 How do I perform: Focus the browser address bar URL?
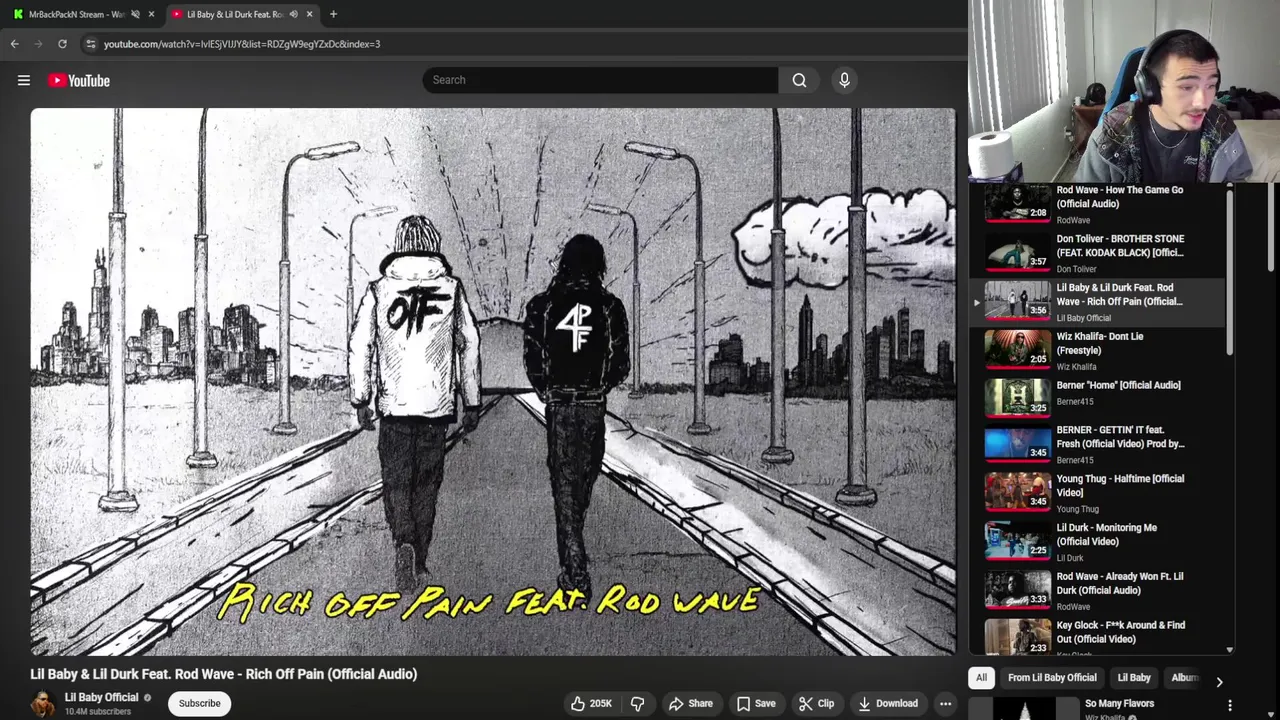pyautogui.click(x=241, y=44)
